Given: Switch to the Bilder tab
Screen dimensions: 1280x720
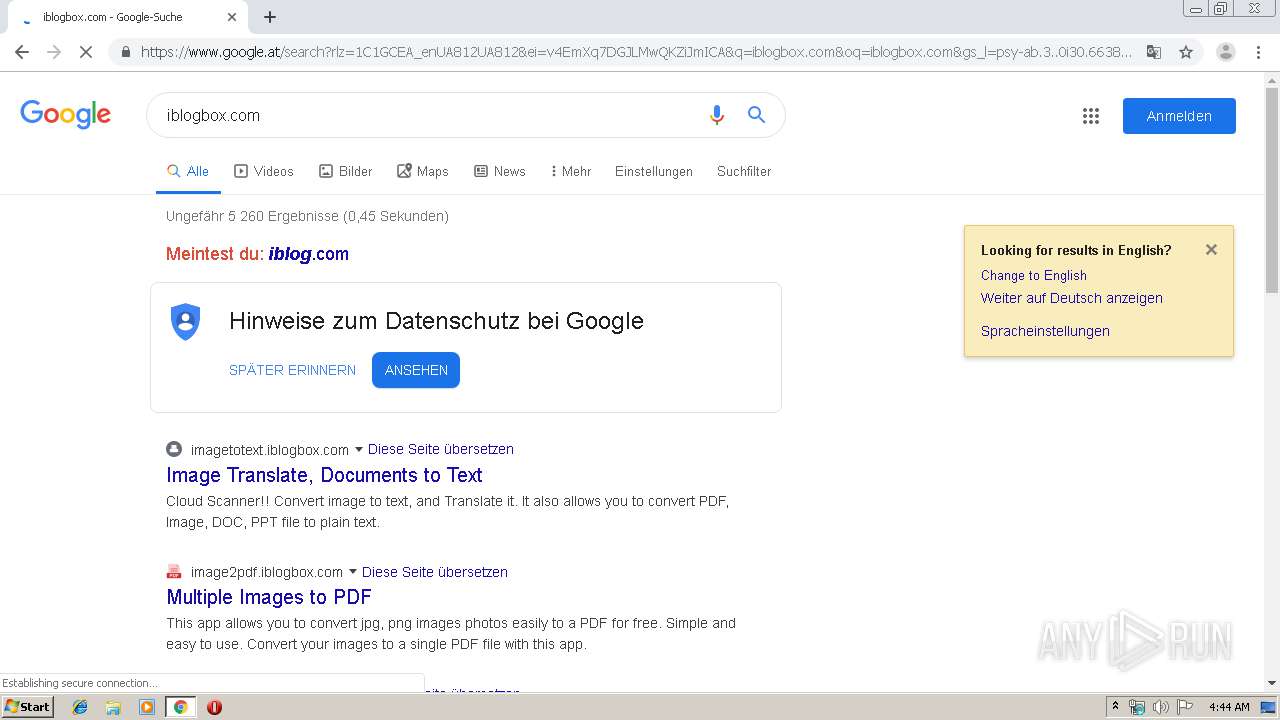Looking at the screenshot, I should tap(346, 171).
